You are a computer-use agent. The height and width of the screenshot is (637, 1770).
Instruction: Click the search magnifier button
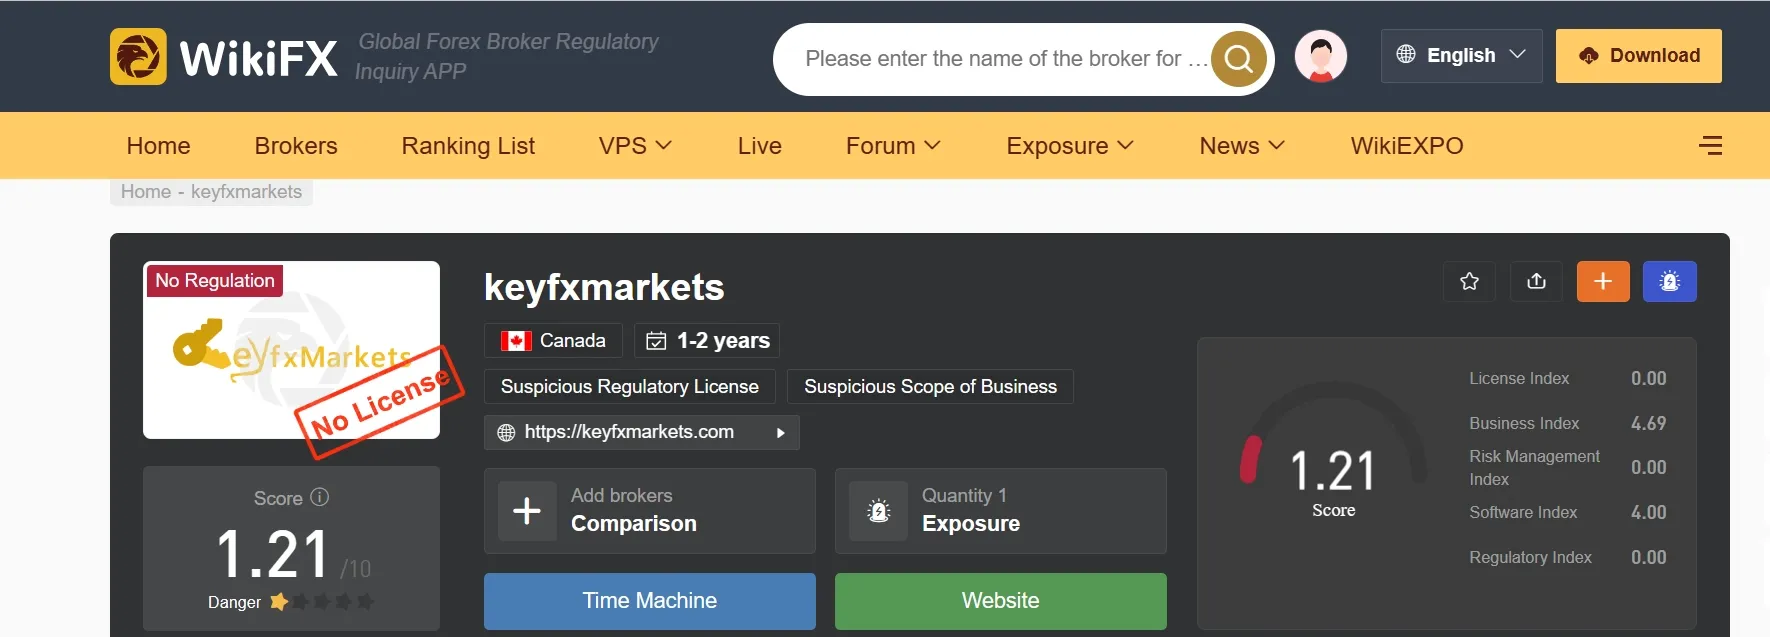point(1239,59)
